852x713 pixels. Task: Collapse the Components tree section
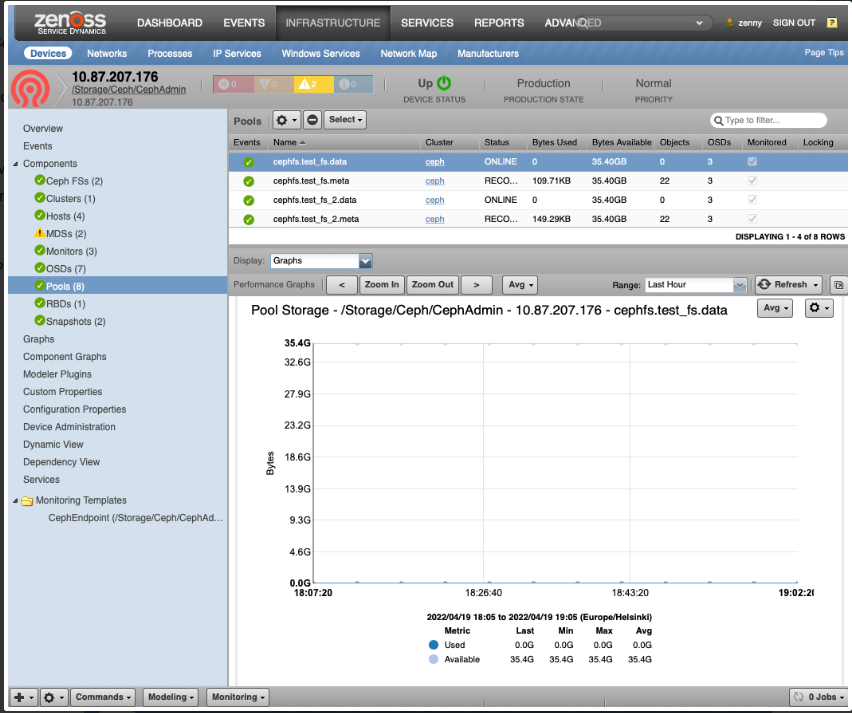(15, 164)
